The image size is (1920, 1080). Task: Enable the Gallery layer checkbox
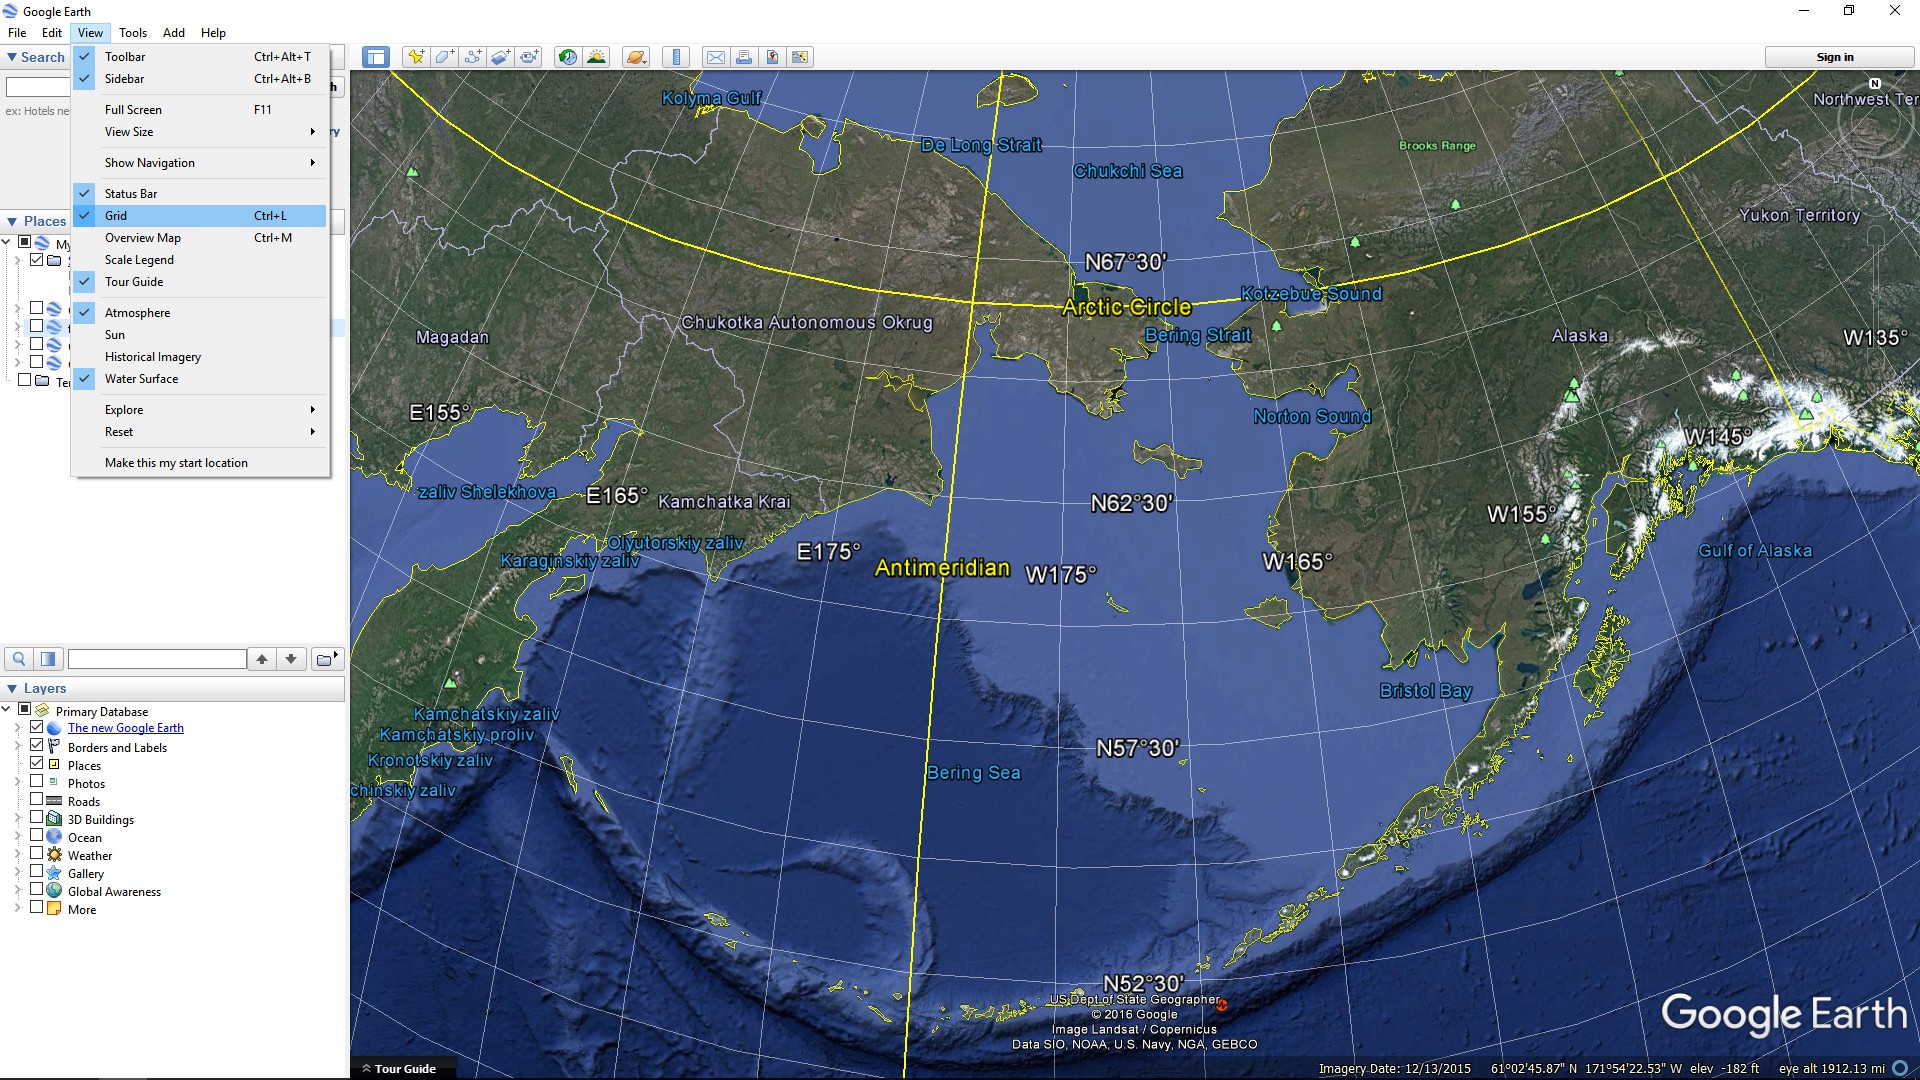click(37, 872)
